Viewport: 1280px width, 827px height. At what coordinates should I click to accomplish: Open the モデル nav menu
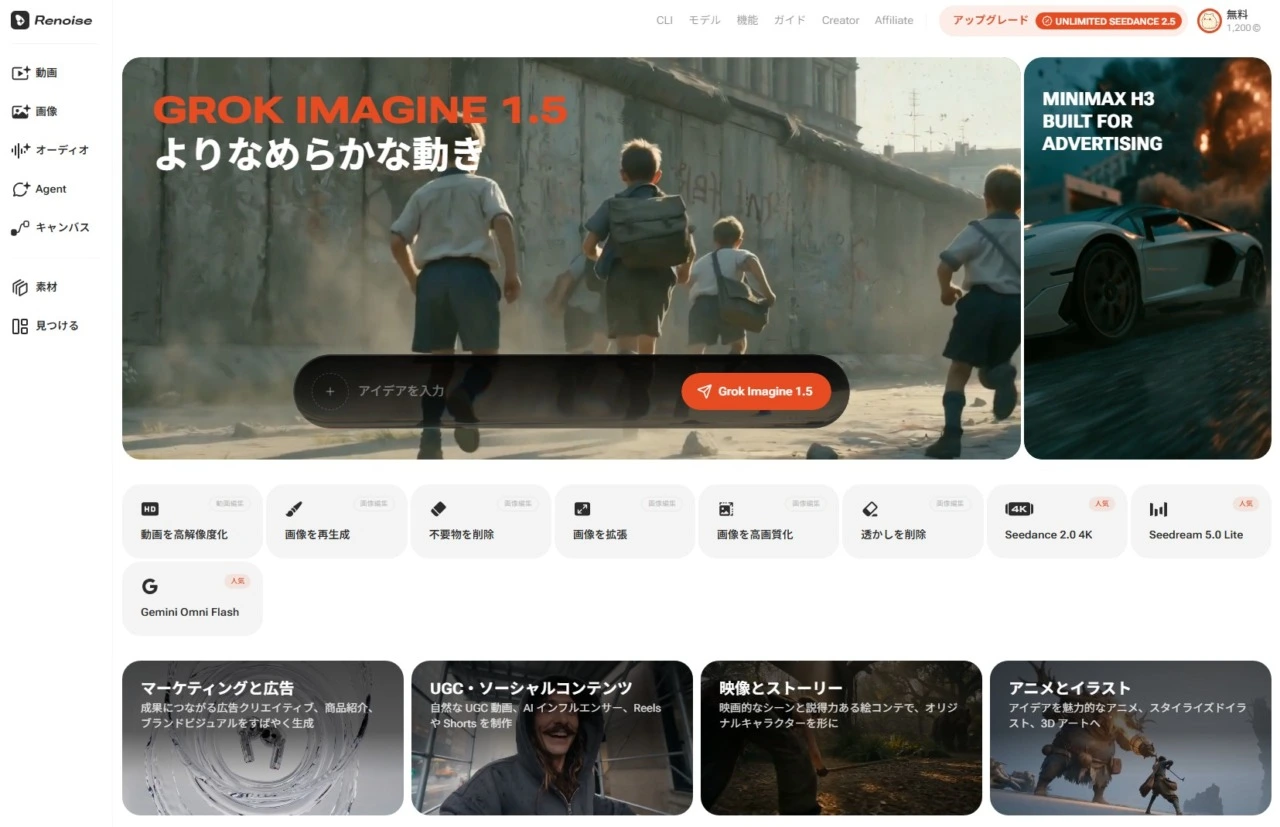(704, 20)
